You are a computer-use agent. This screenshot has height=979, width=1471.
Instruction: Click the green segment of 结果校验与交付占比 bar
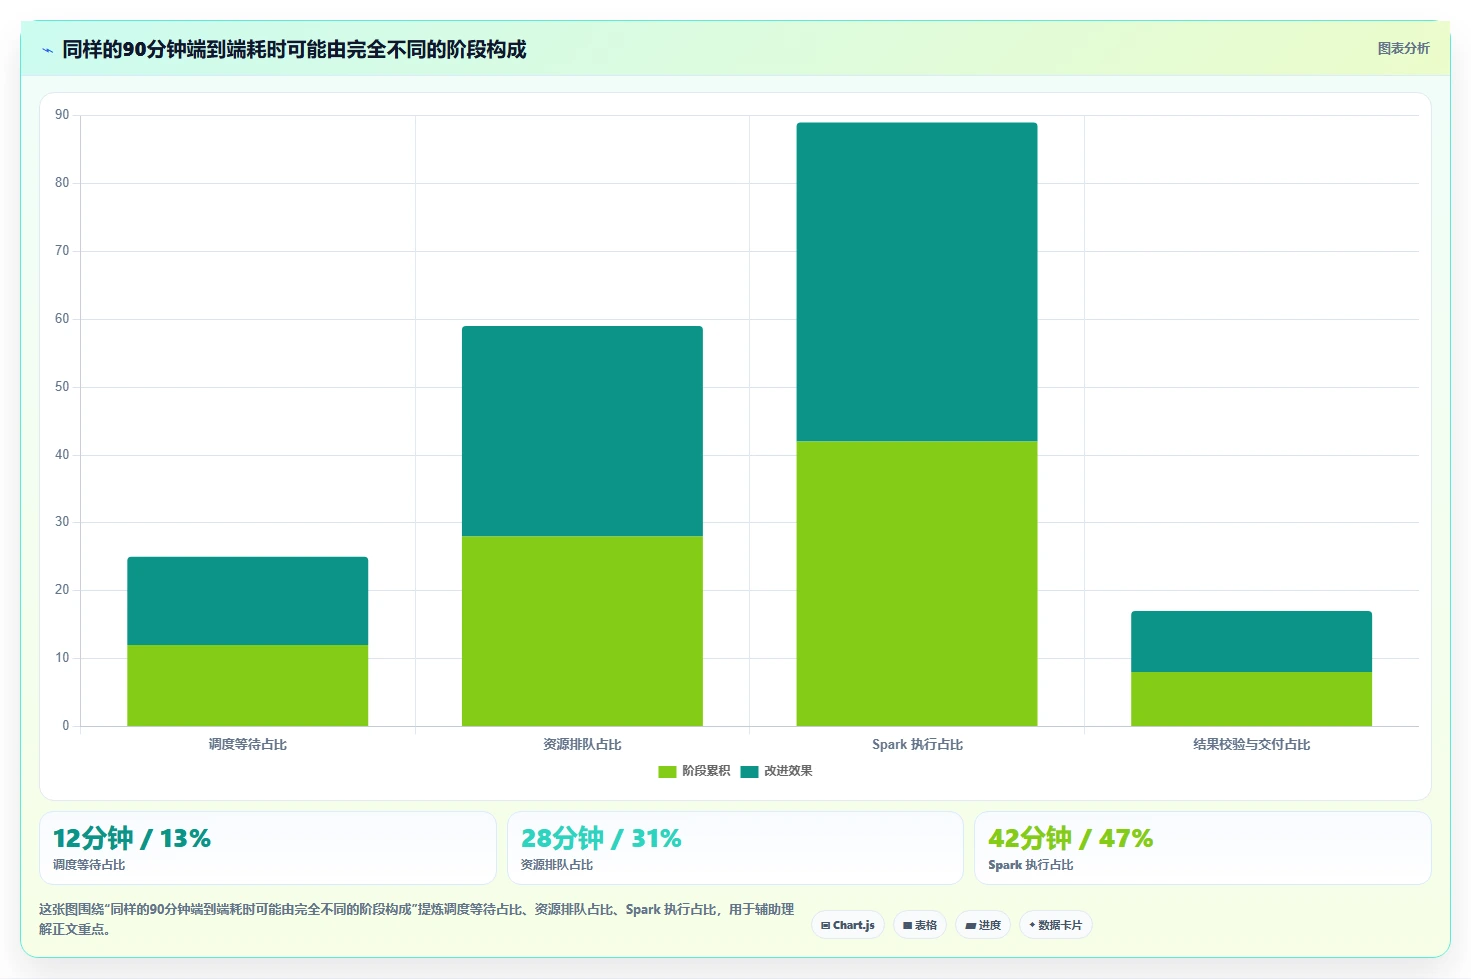pos(1251,699)
